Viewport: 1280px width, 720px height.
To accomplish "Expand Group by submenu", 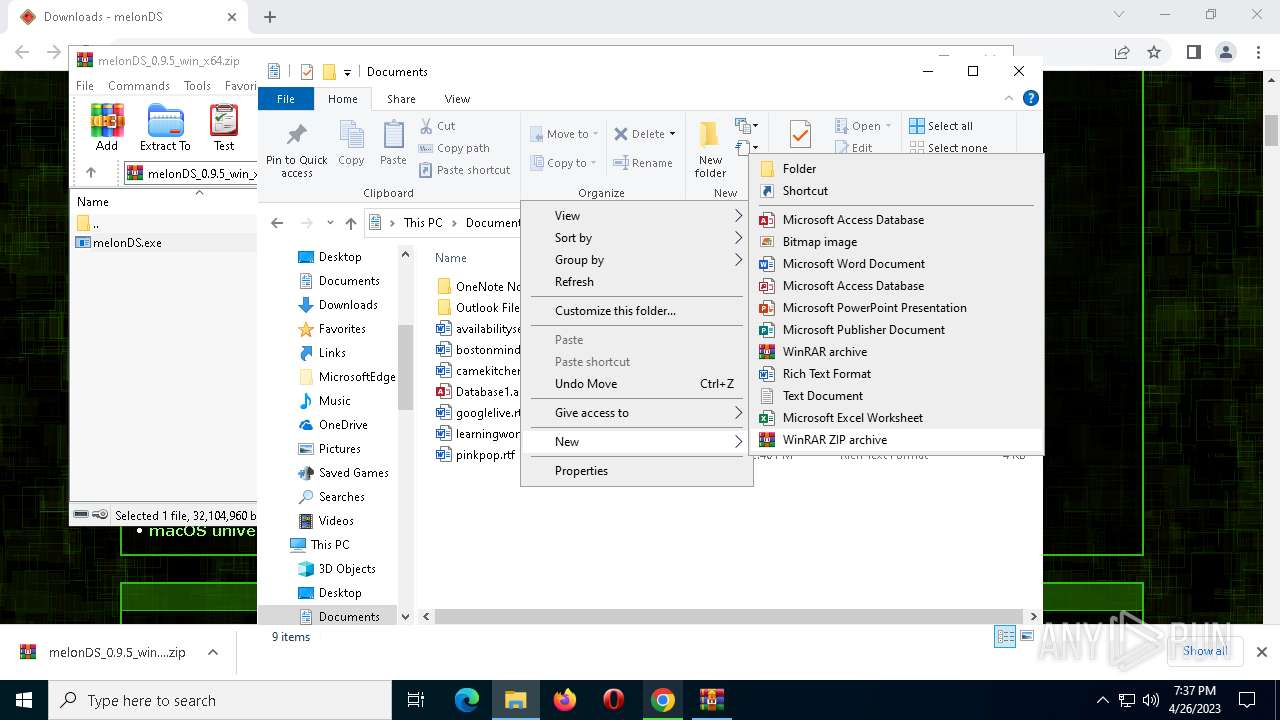I will (x=637, y=260).
